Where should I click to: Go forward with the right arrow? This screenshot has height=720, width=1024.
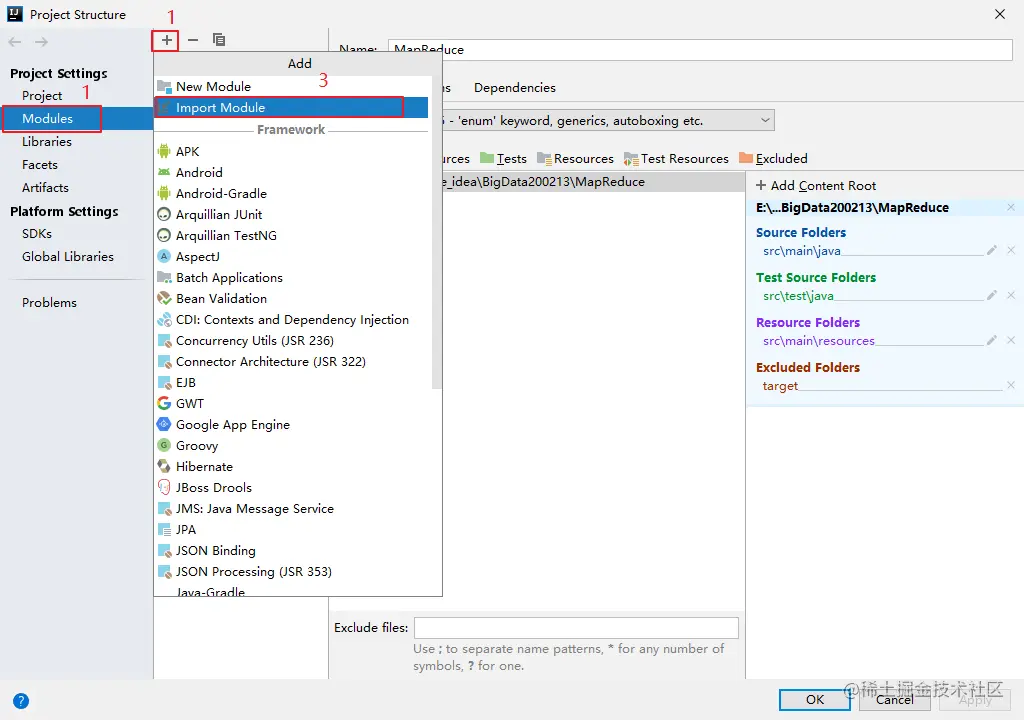41,42
